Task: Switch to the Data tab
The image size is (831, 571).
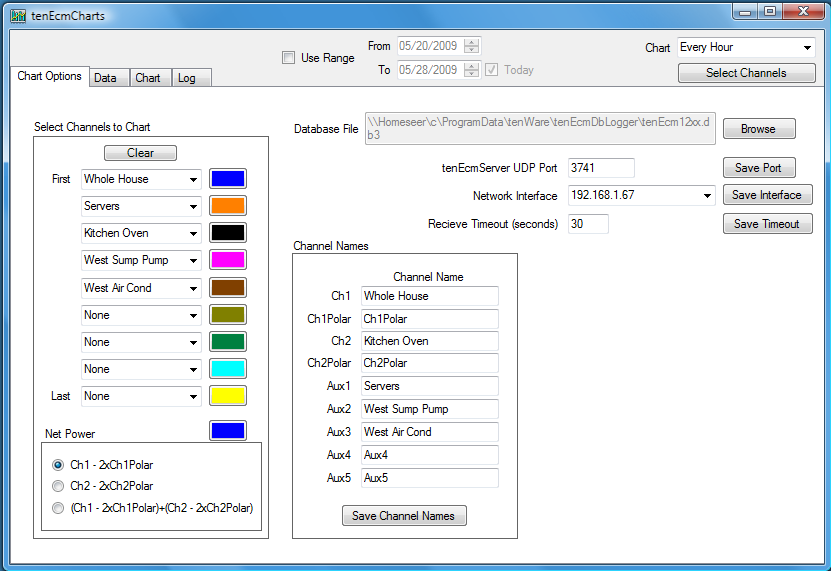Action: pyautogui.click(x=109, y=78)
